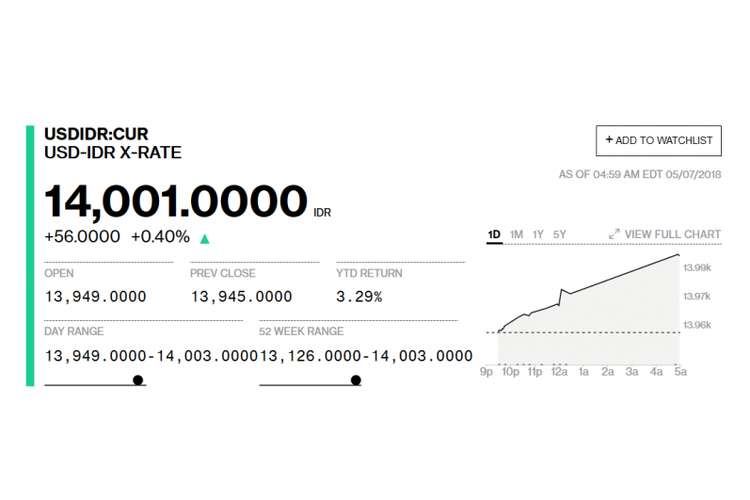The height and width of the screenshot is (500, 750).
Task: Click the YTD Return value 3.29%
Action: point(359,297)
